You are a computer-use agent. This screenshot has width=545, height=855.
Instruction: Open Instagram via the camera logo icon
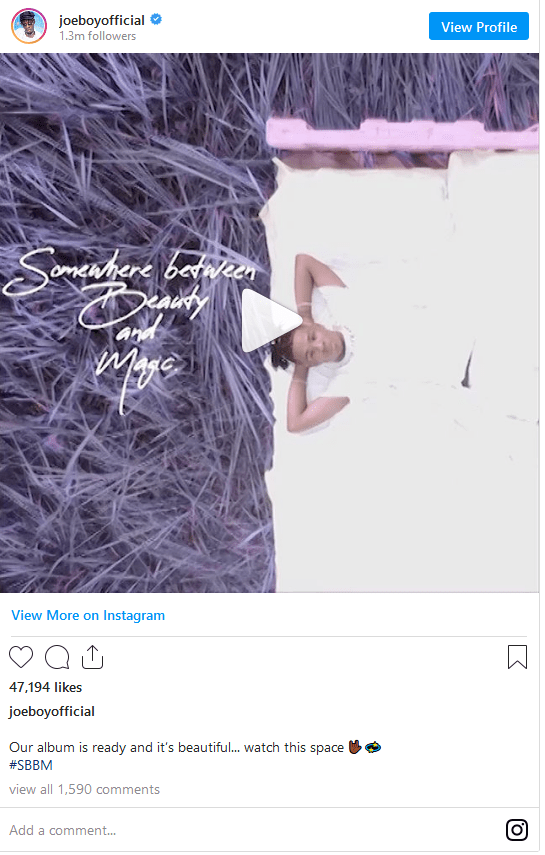(516, 830)
